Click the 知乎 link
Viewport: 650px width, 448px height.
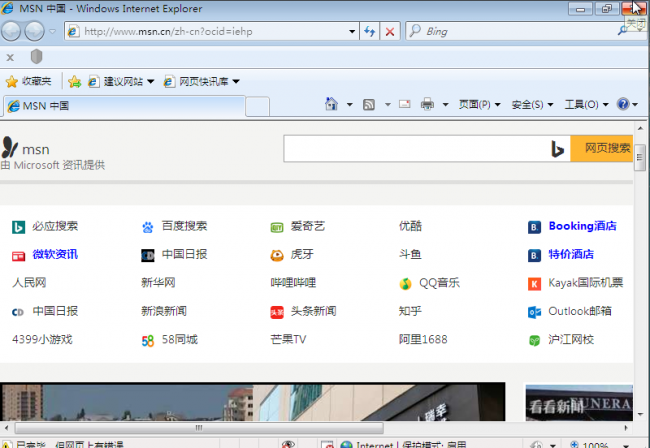pyautogui.click(x=410, y=311)
